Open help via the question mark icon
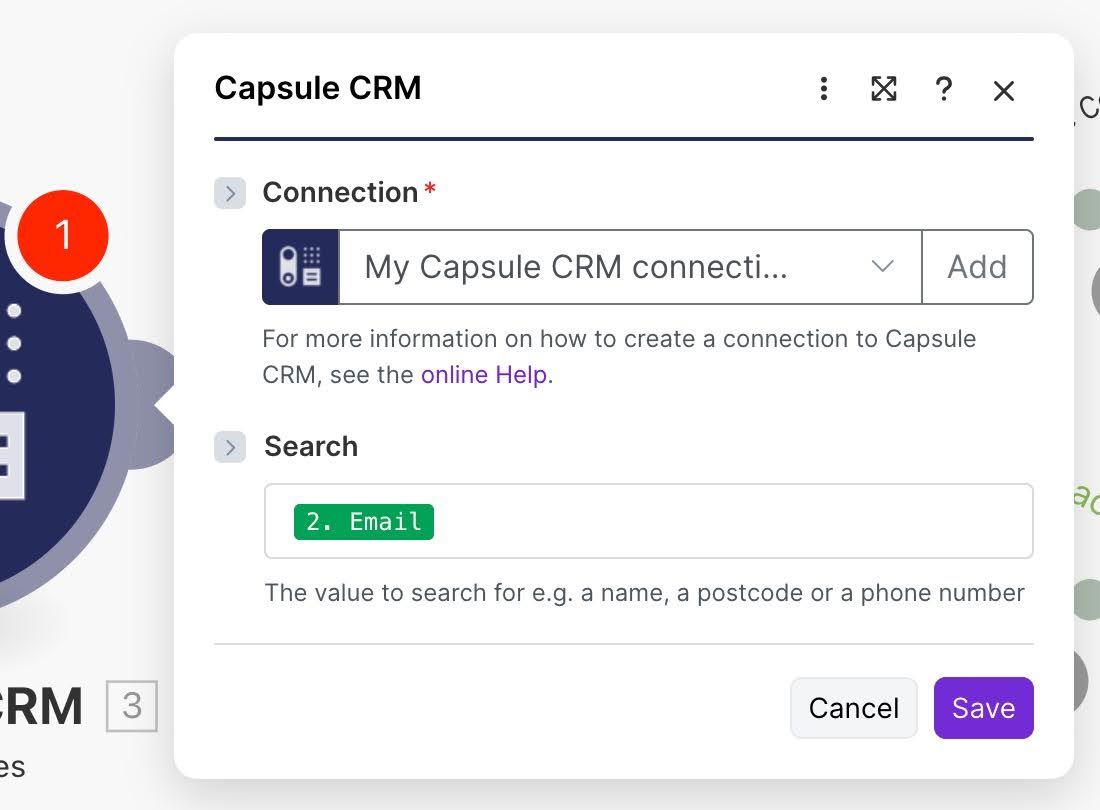Viewport: 1100px width, 810px height. 943,90
